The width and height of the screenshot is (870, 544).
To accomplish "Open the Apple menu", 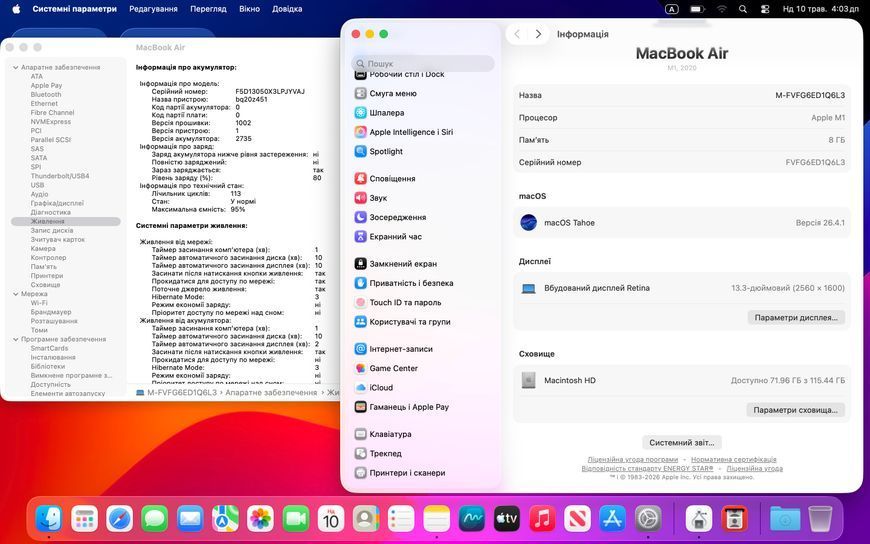I will pyautogui.click(x=16, y=9).
